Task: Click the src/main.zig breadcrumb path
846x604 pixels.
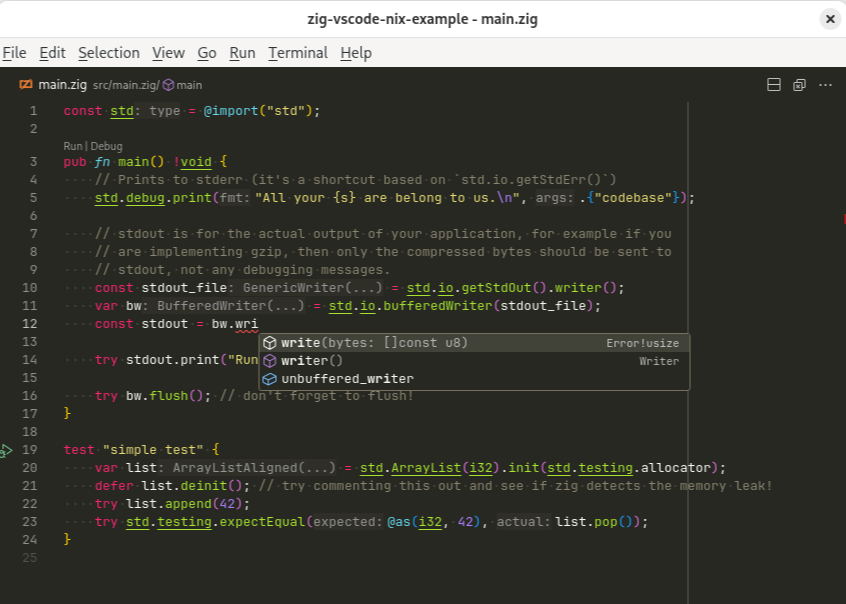Action: pyautogui.click(x=125, y=85)
